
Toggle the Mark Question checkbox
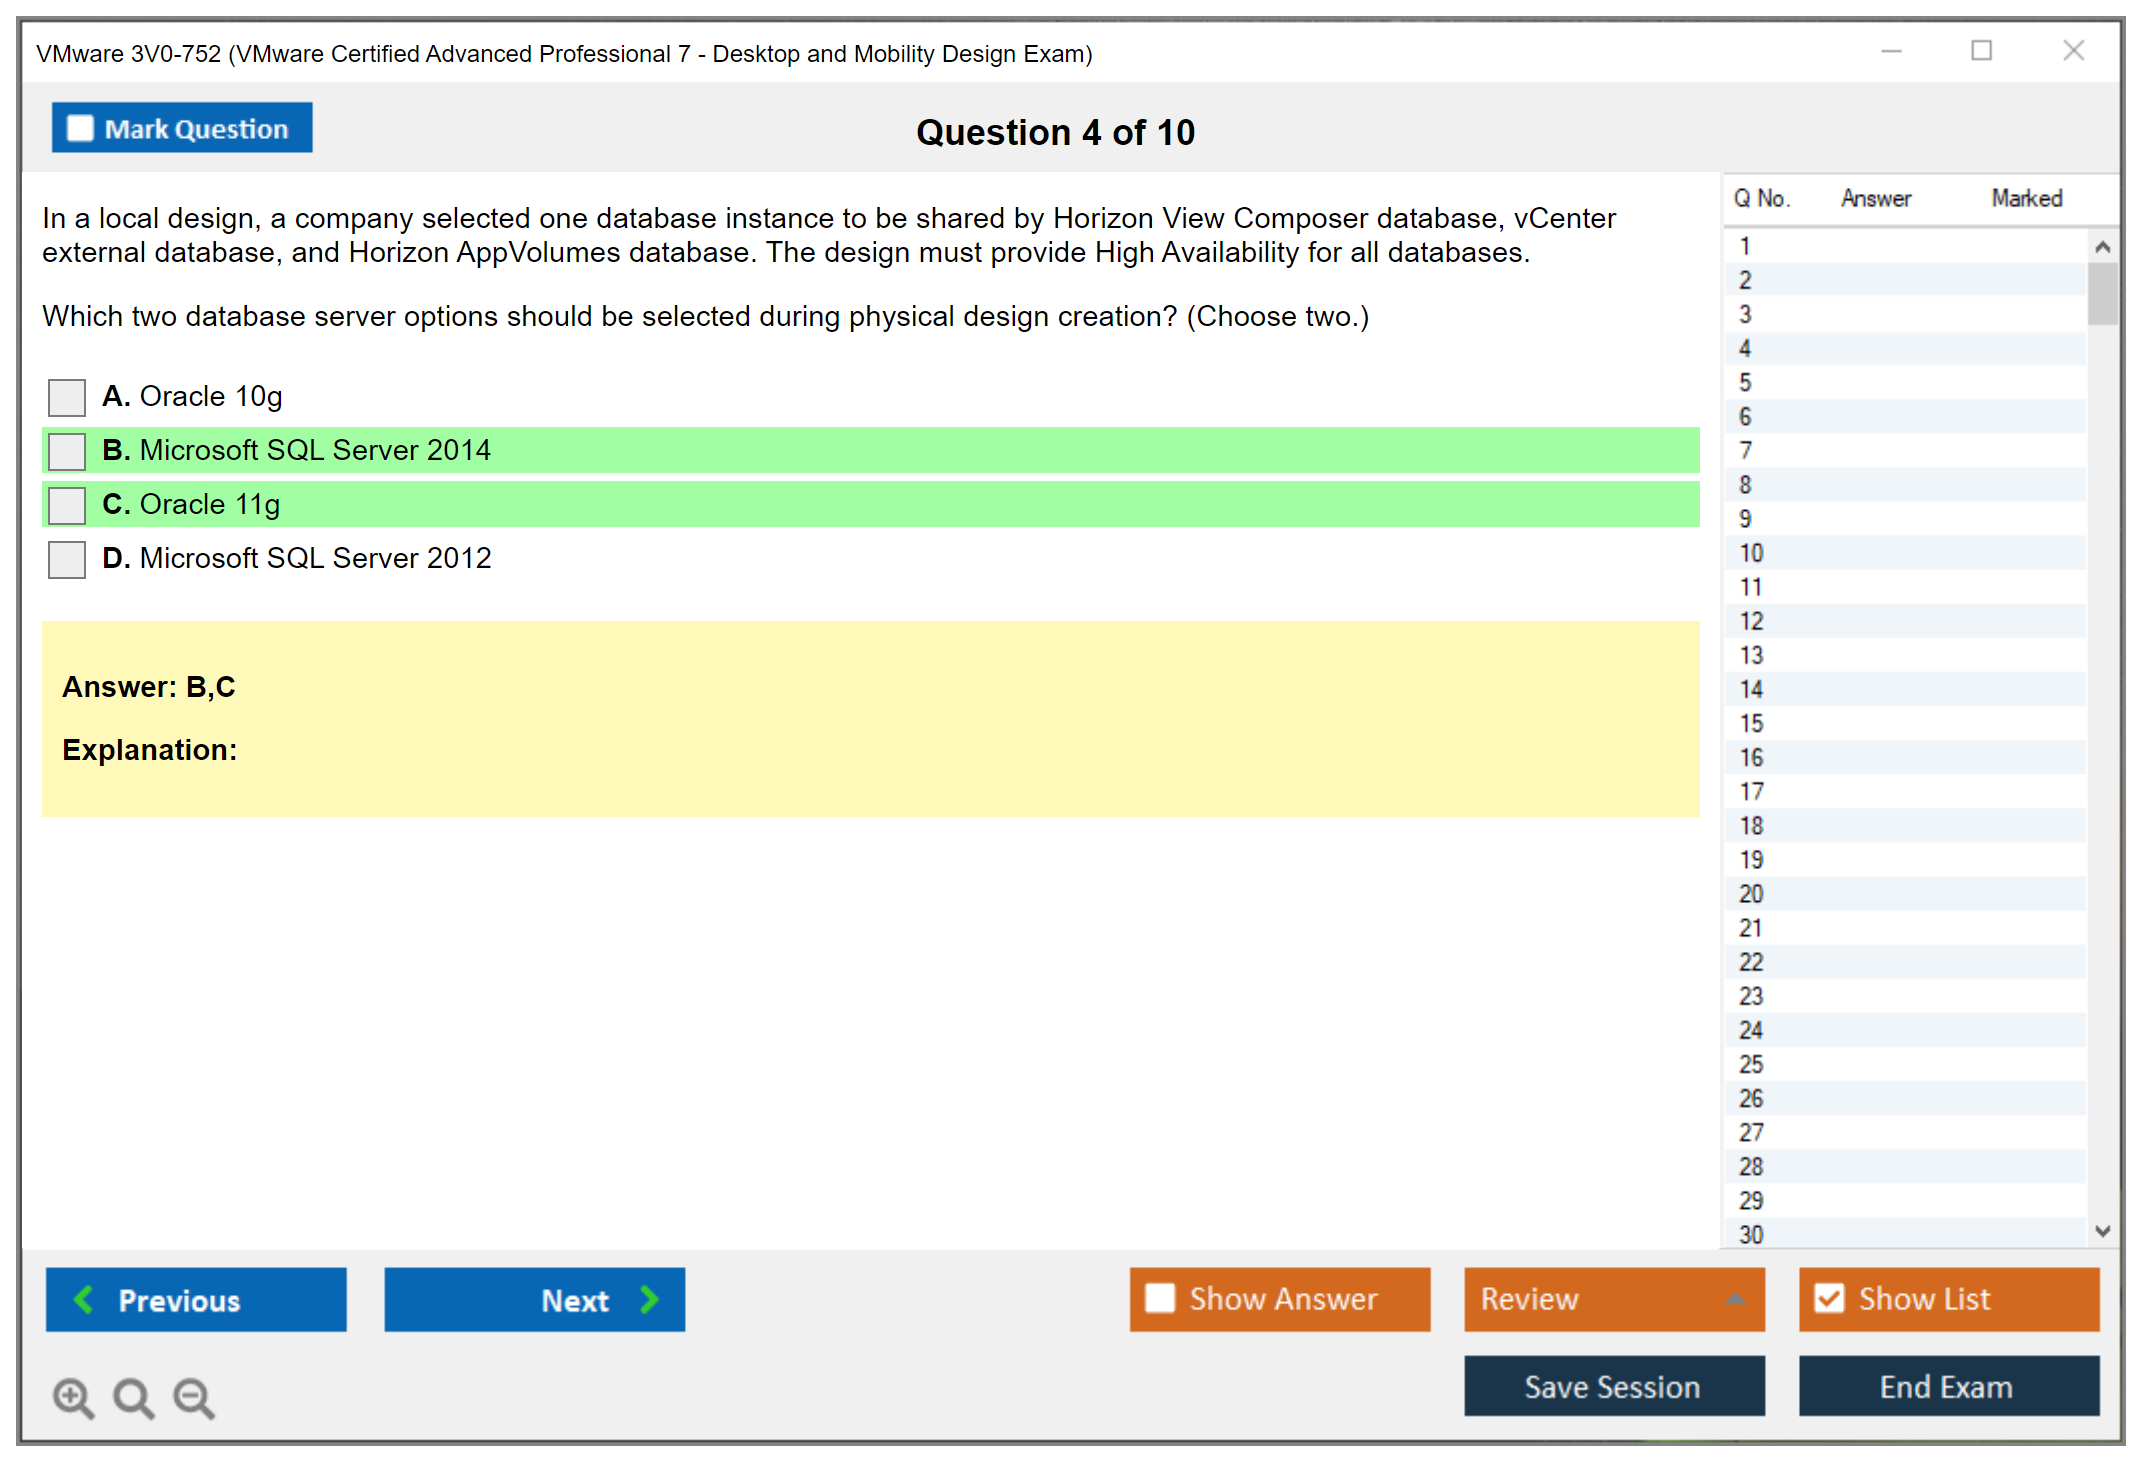coord(80,129)
